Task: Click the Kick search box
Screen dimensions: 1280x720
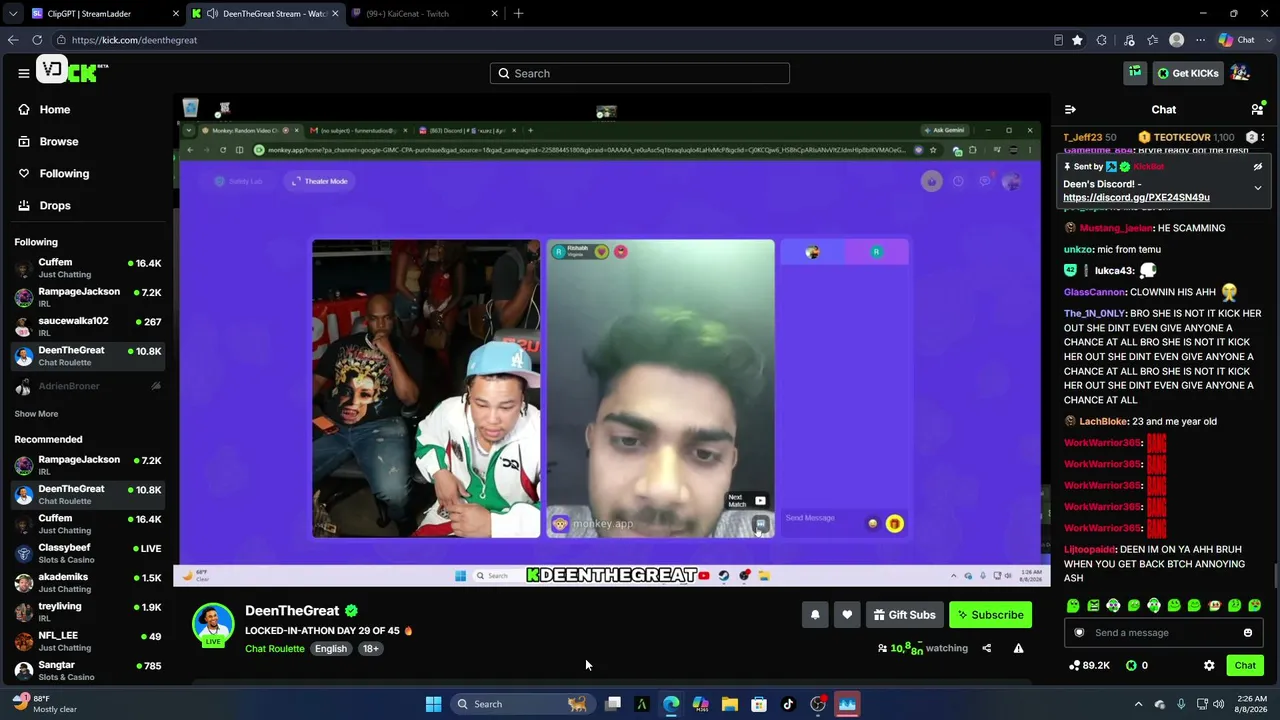Action: (640, 73)
